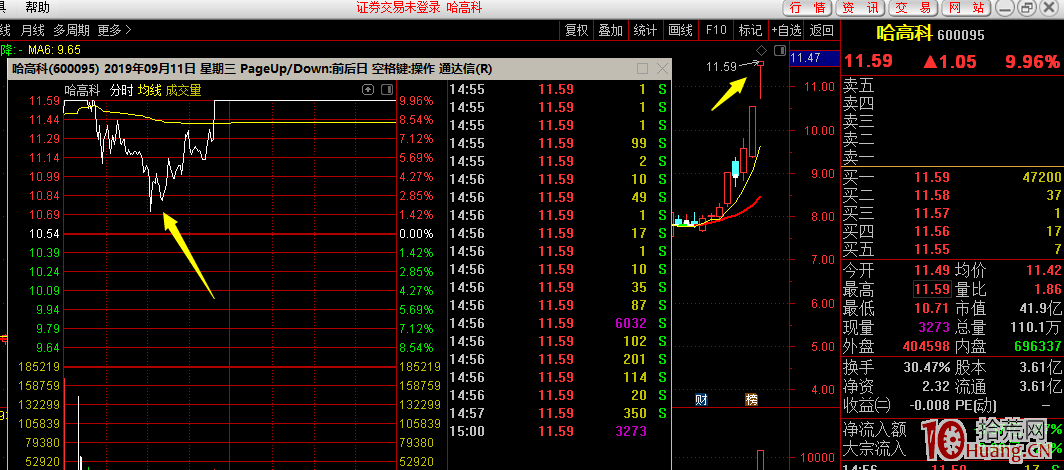Click the 财 finance marker icon

[702, 399]
